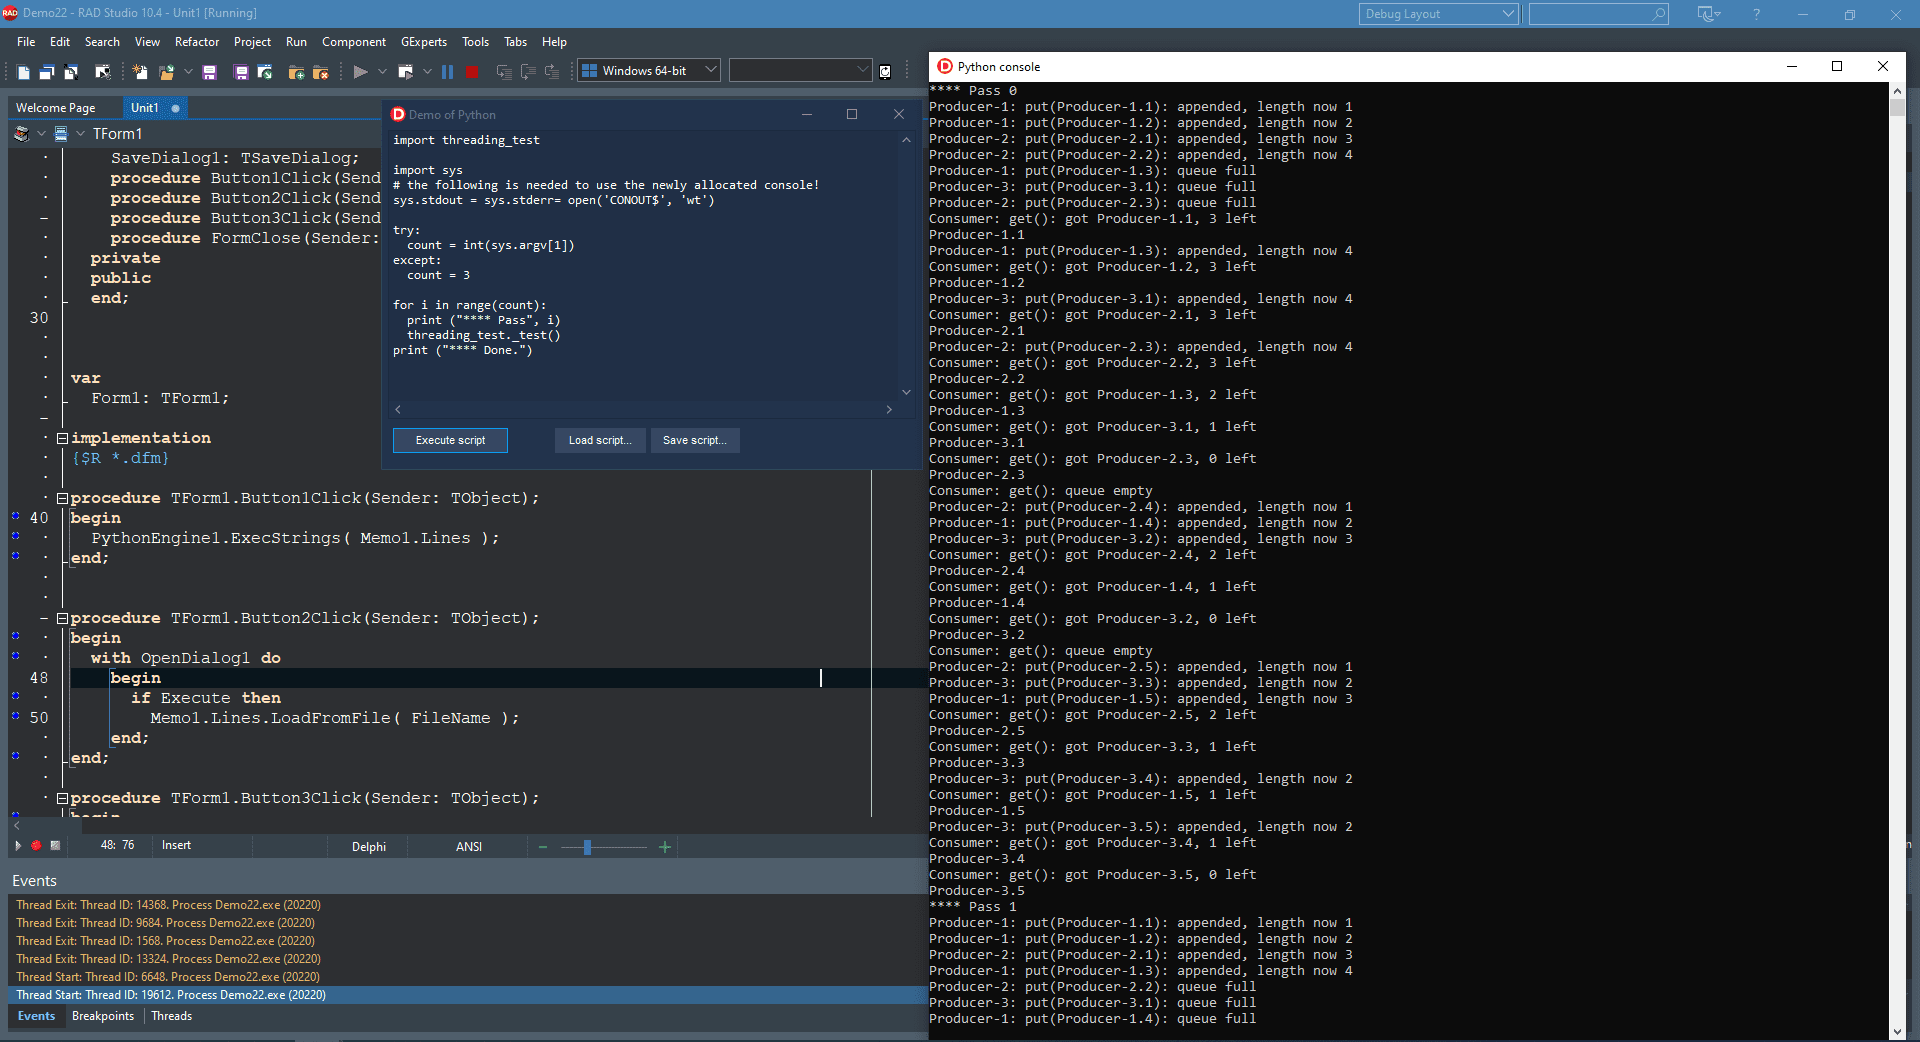This screenshot has width=1920, height=1042.
Task: Click the Save icon in toolbar
Action: [209, 72]
